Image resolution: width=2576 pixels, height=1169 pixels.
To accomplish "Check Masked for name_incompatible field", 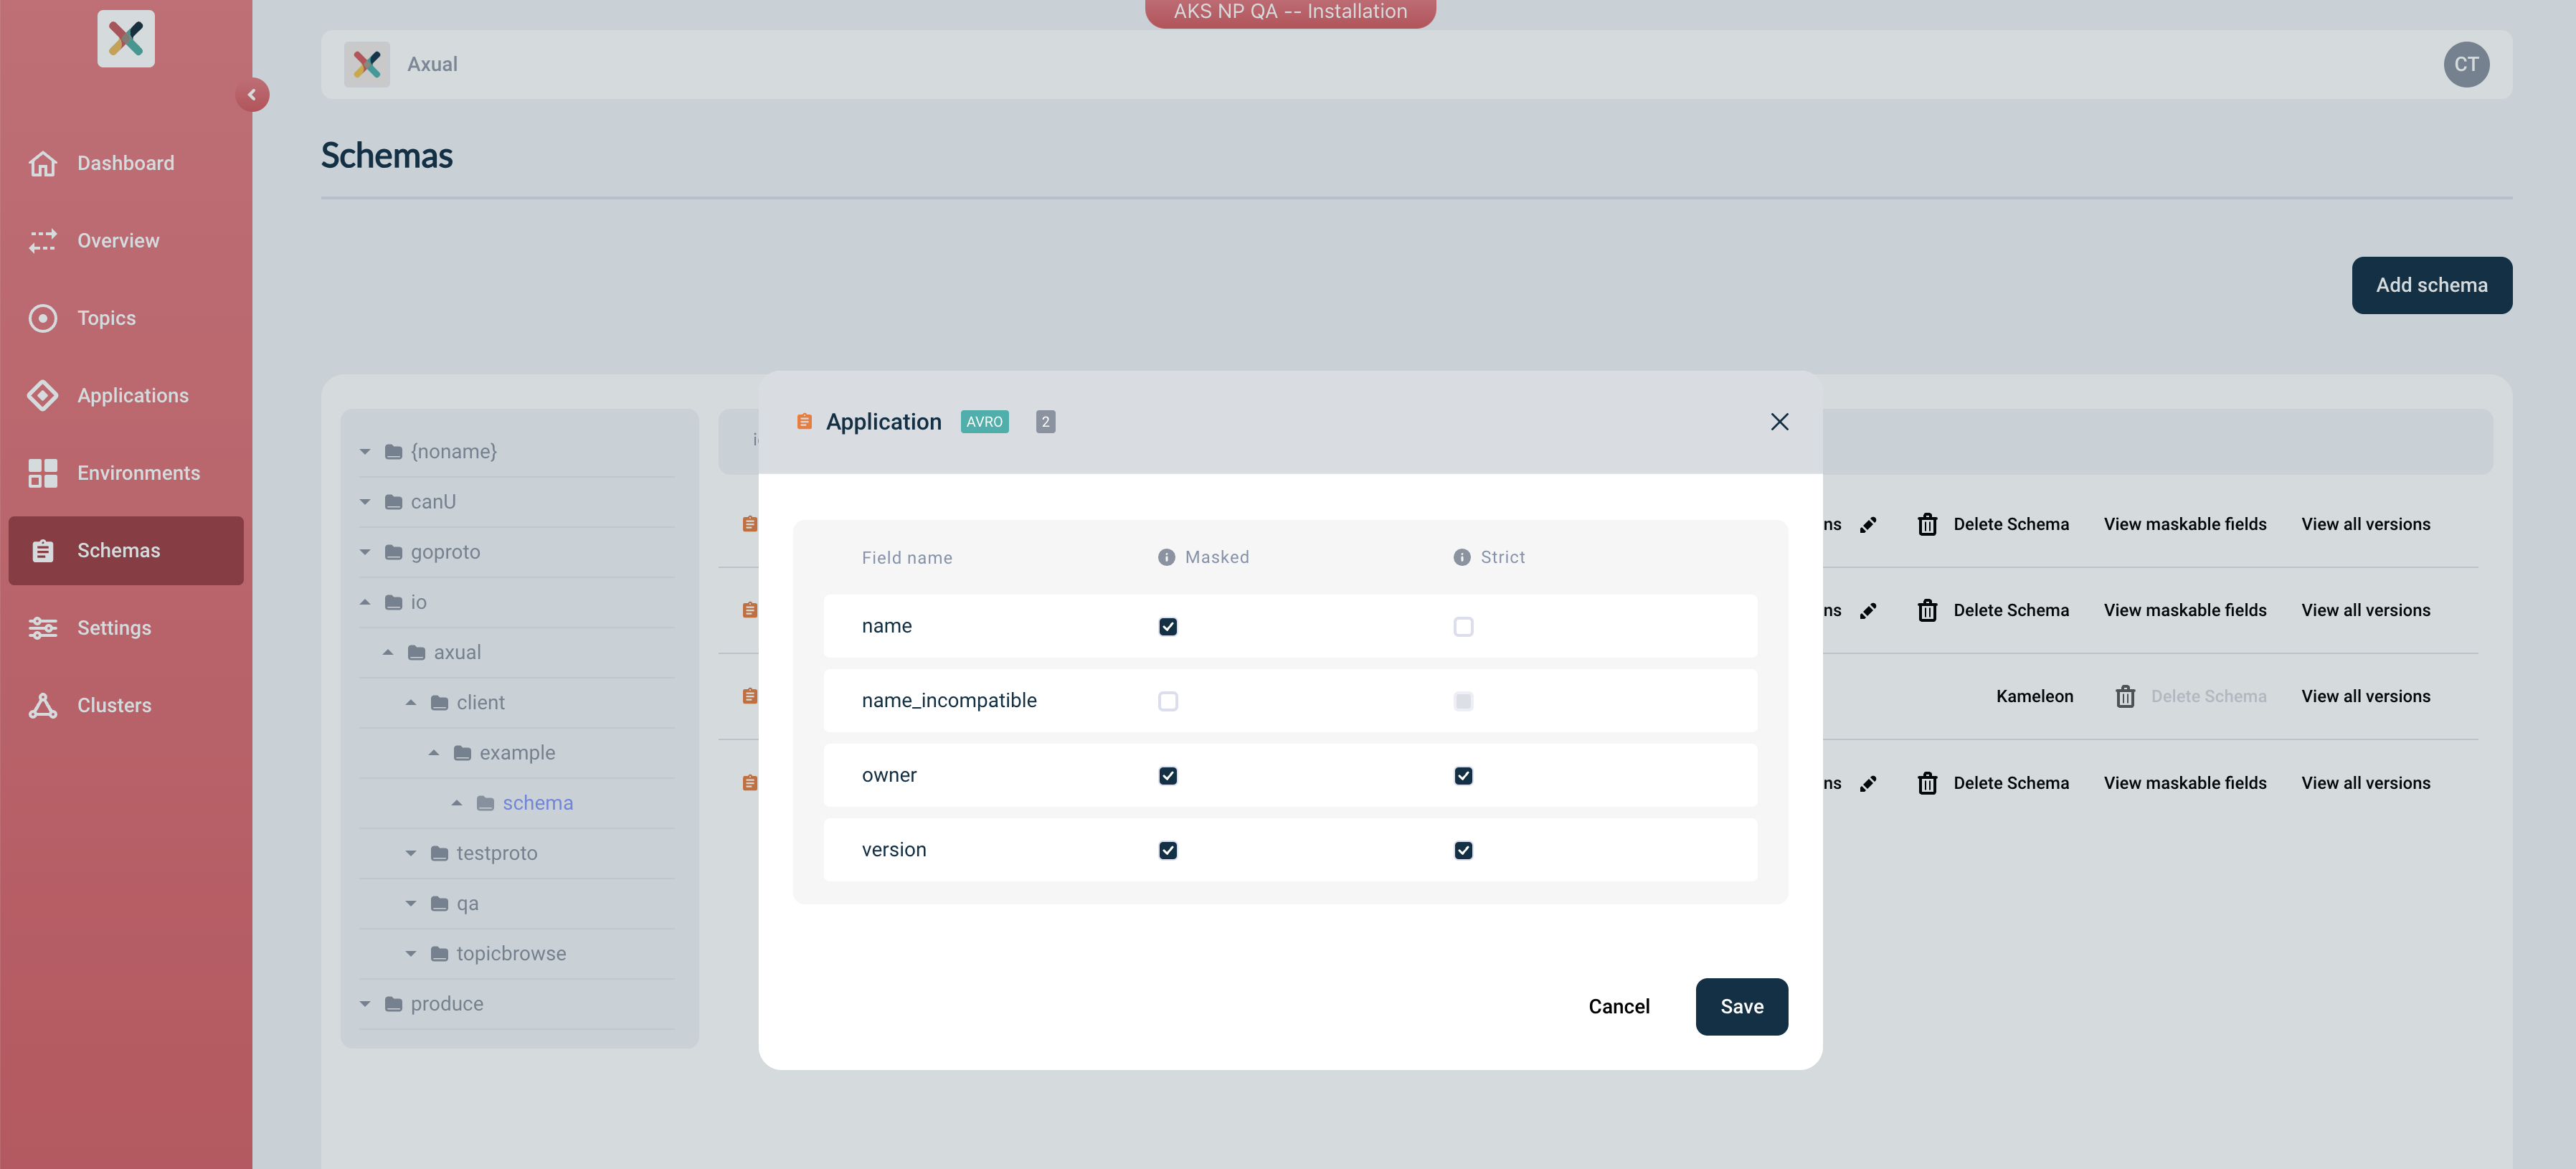I will (1167, 701).
